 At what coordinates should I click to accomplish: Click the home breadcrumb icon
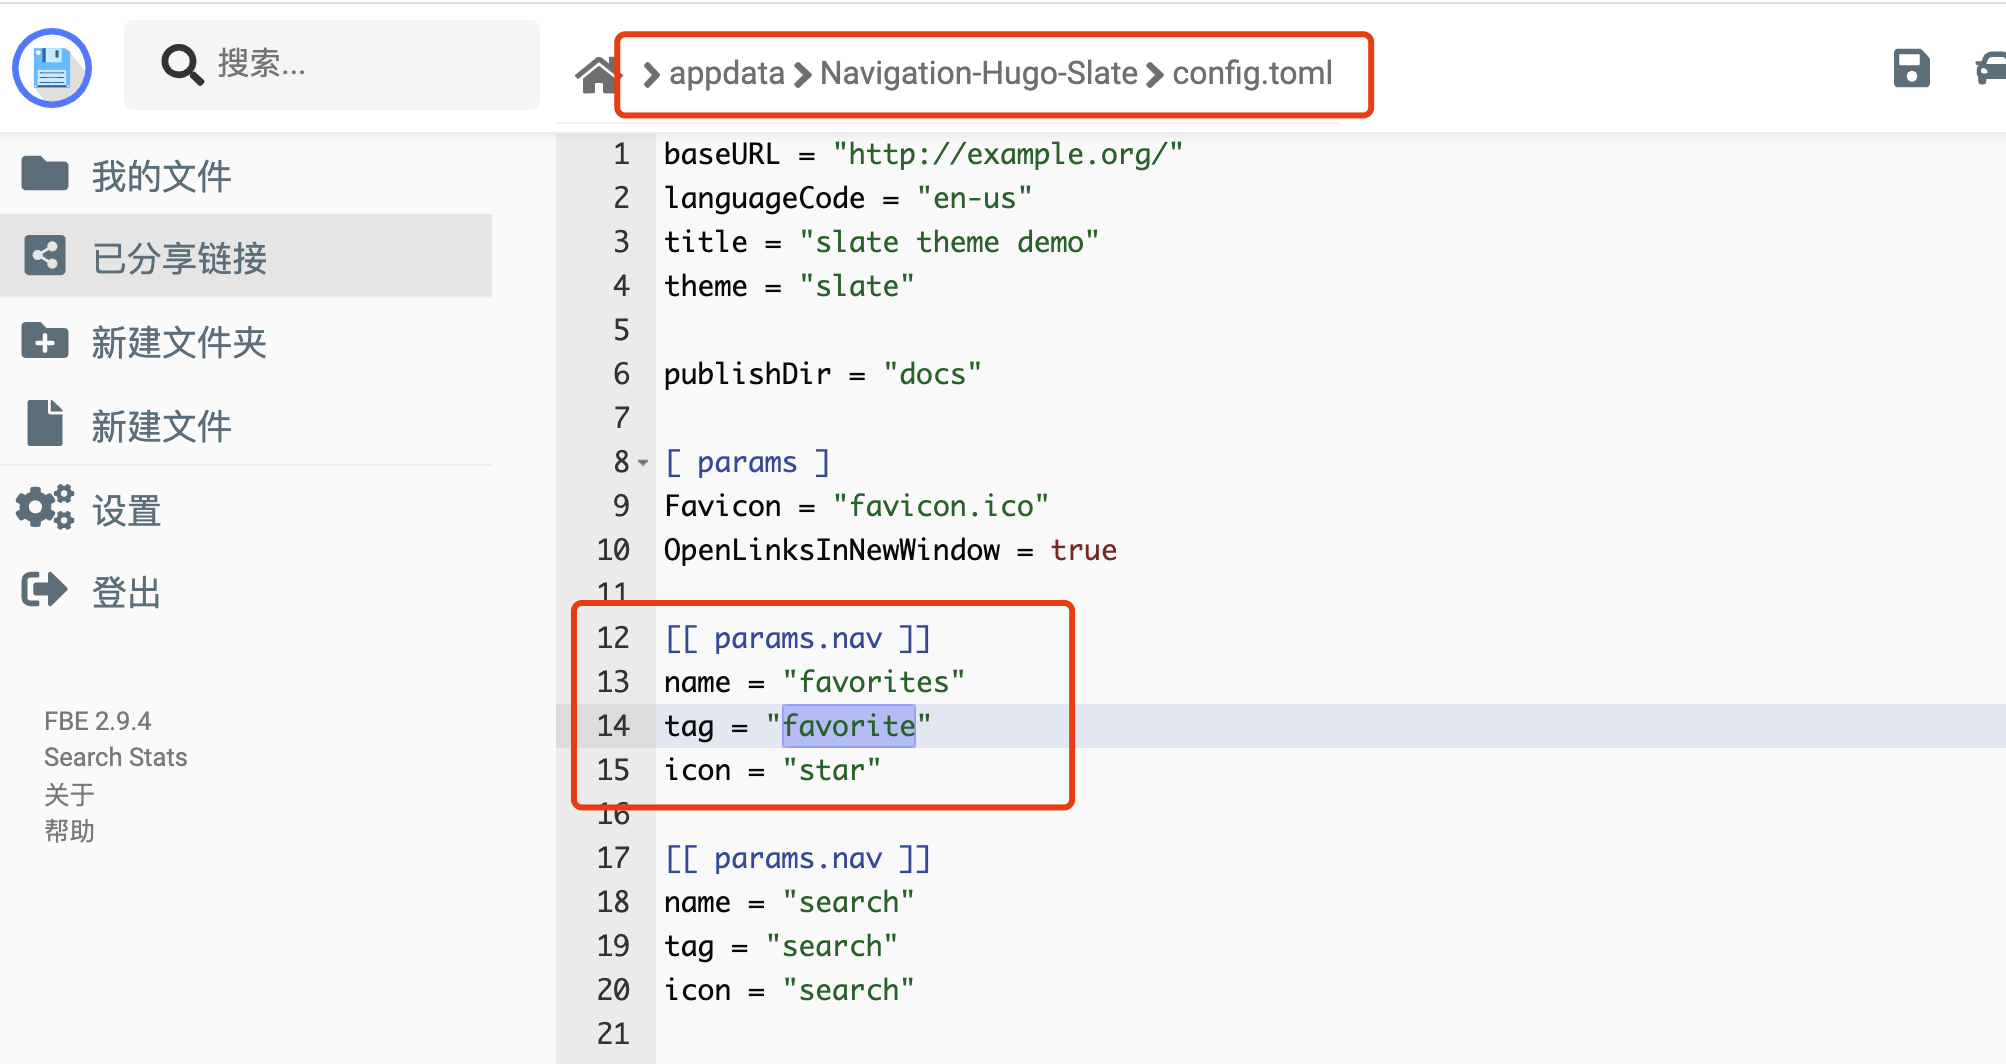point(597,75)
